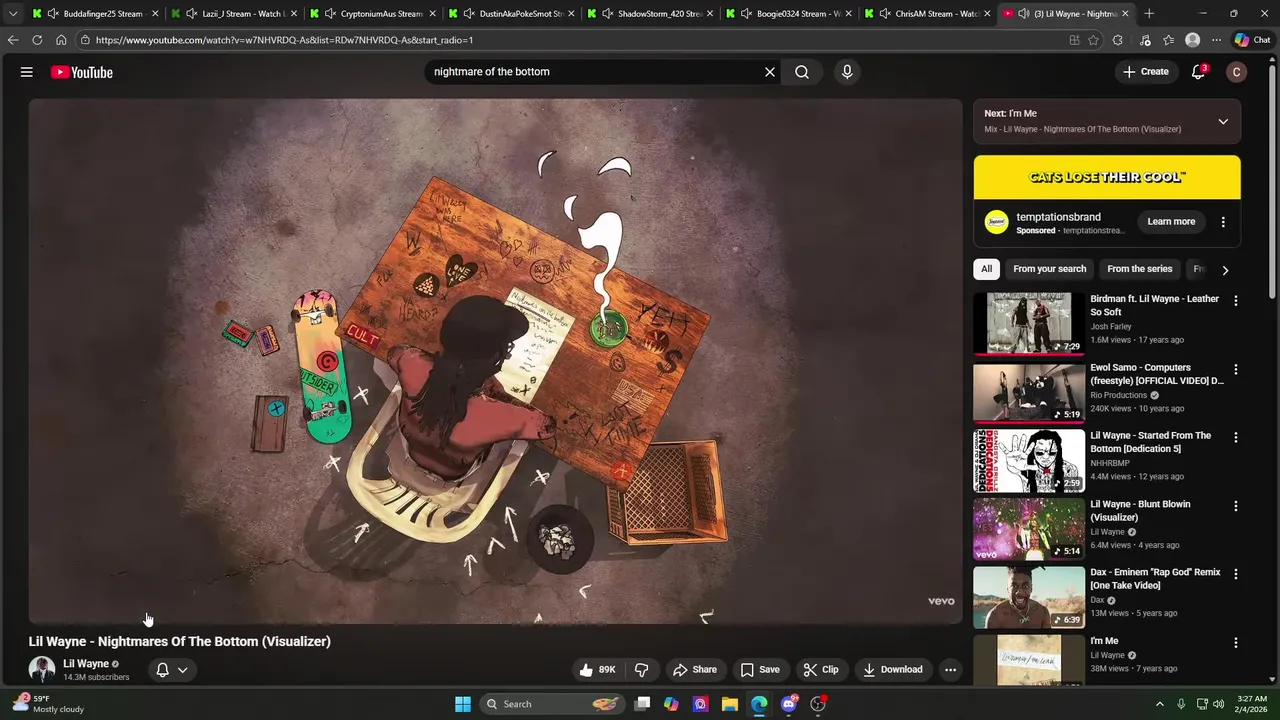Go to YouTube home via logo

82,72
